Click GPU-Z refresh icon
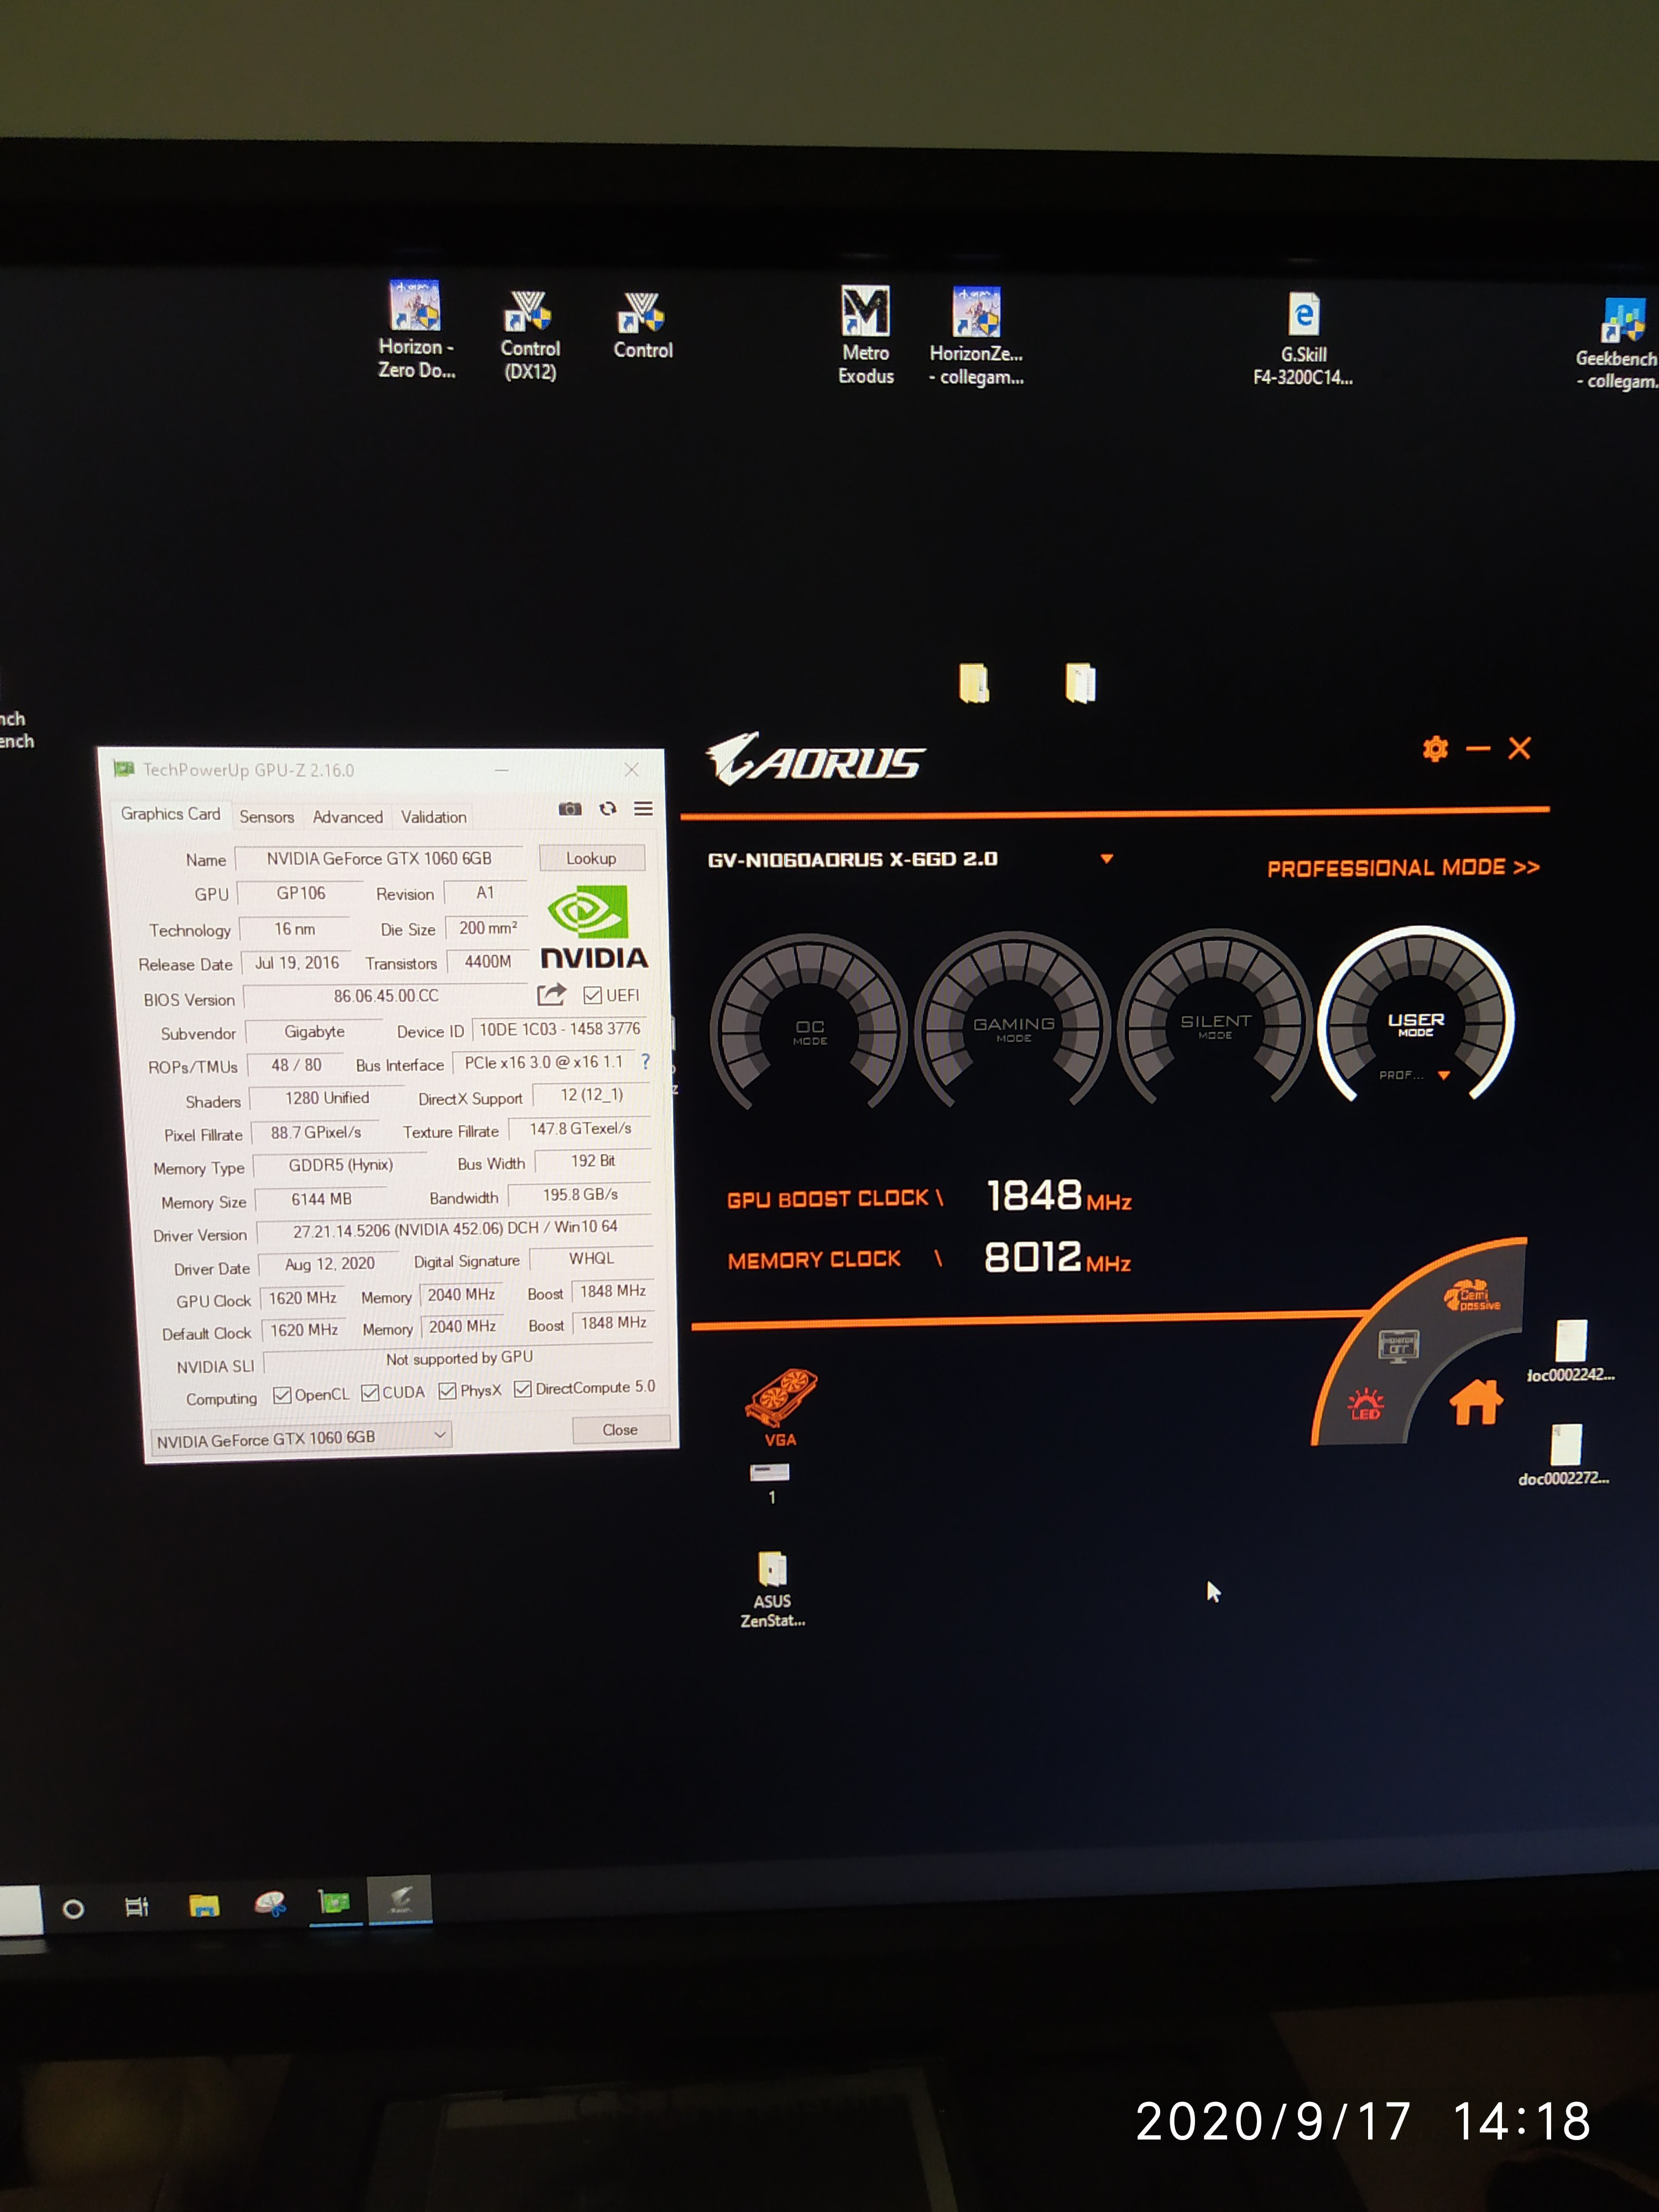1659x2212 pixels. coord(608,808)
